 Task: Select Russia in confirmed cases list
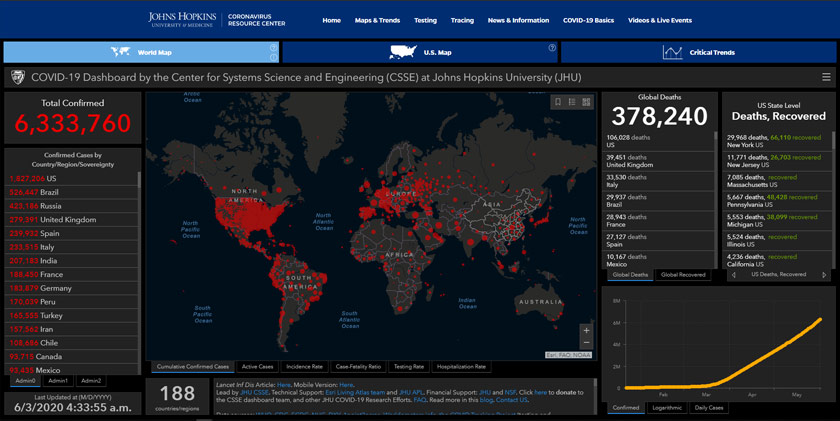[x=71, y=206]
